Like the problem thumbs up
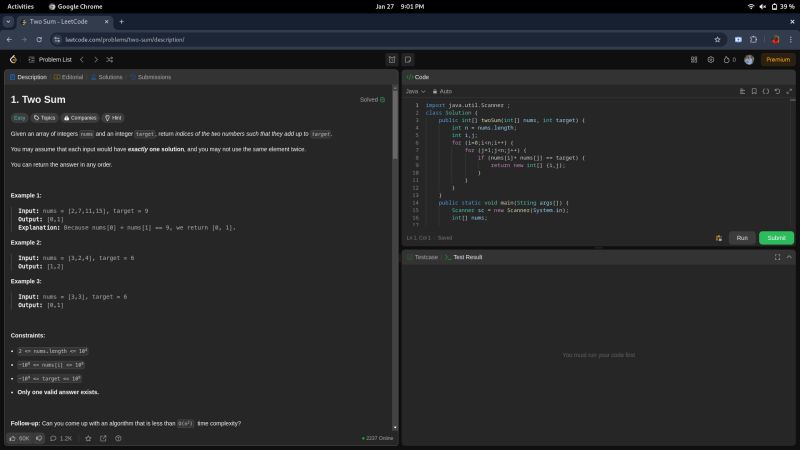800x450 pixels. pyautogui.click(x=19, y=438)
